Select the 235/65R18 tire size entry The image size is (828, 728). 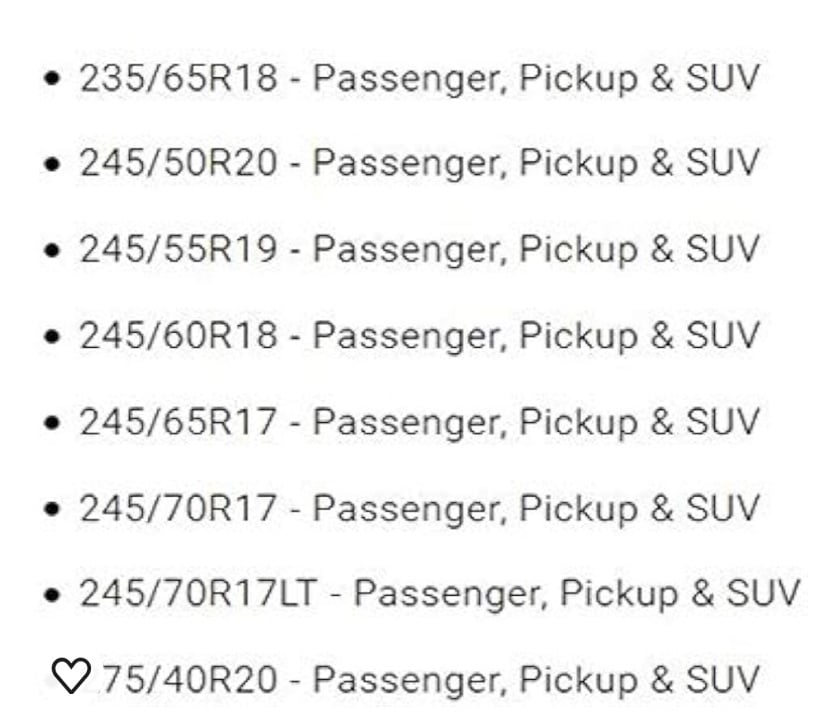click(178, 78)
